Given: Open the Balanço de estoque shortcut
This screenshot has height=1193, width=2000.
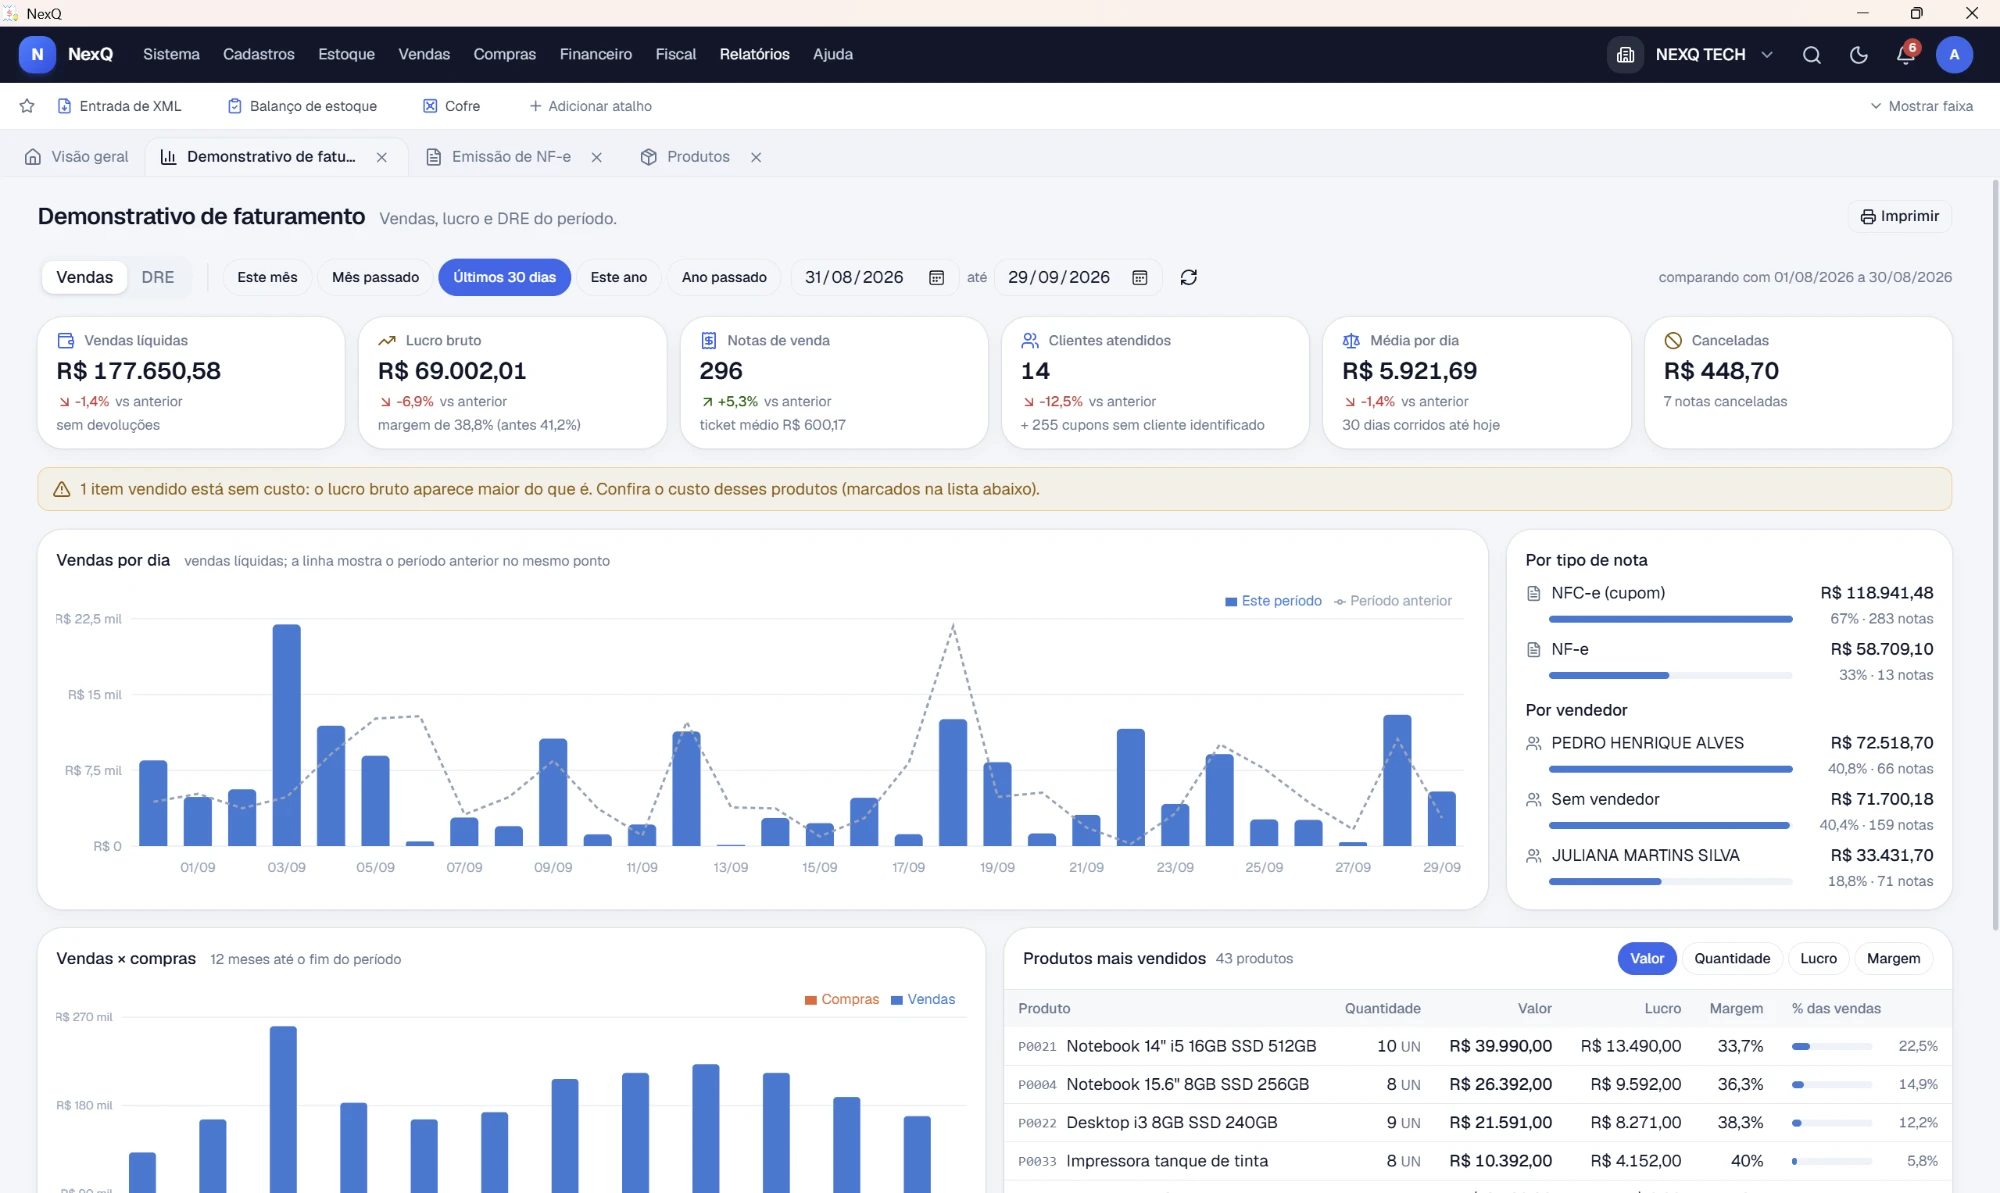Looking at the screenshot, I should tap(302, 106).
